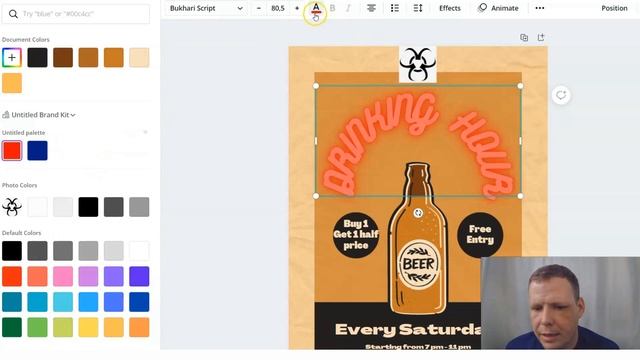Select the black photo color swatch
Screen dimensions: 640x360
pos(88,207)
